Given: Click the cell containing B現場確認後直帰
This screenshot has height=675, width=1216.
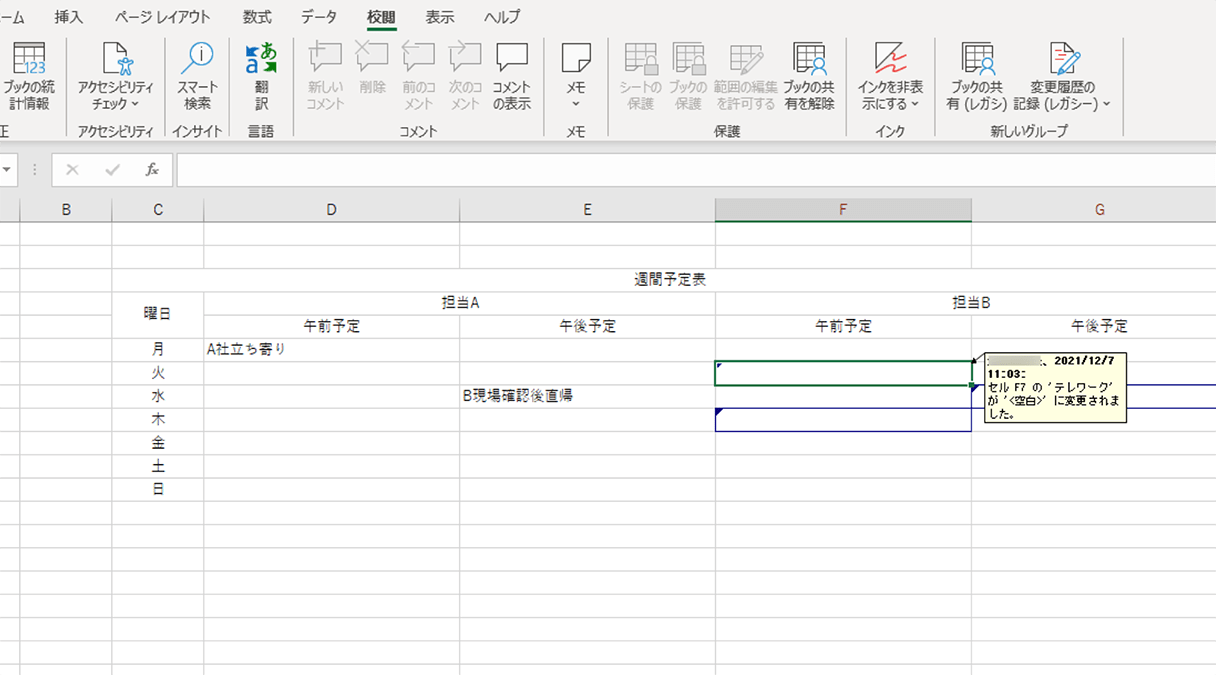Looking at the screenshot, I should [x=588, y=396].
